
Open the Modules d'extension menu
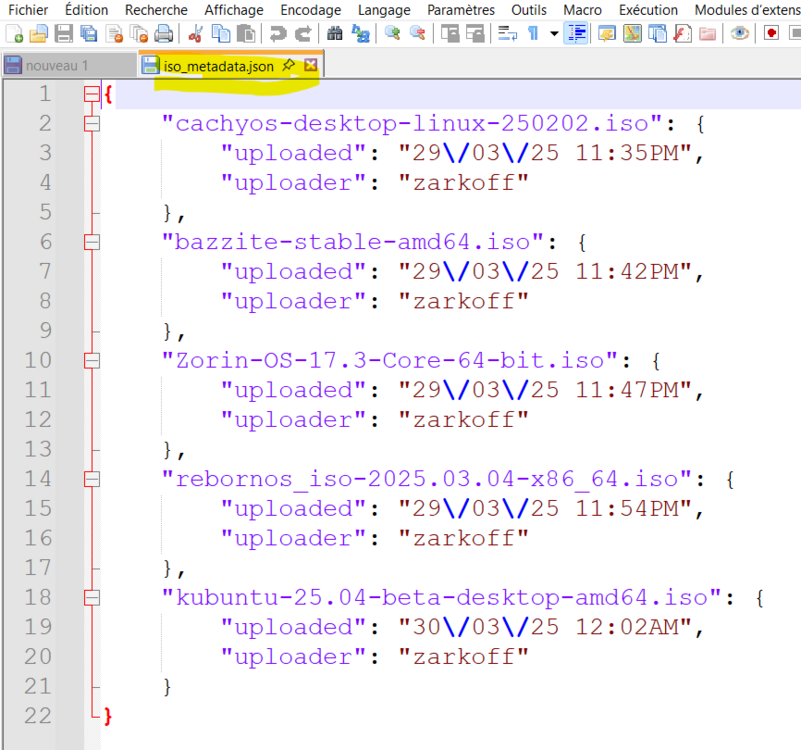coord(746,10)
